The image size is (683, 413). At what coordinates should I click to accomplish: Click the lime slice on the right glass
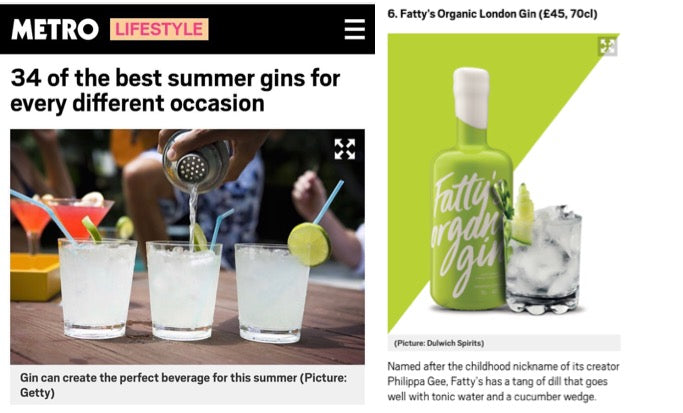(309, 244)
